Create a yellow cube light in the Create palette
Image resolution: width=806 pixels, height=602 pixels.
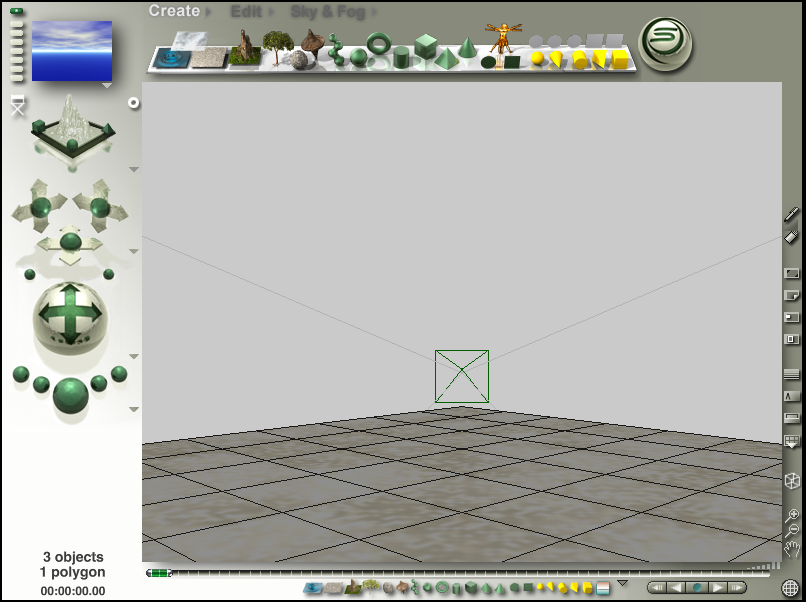click(x=620, y=59)
